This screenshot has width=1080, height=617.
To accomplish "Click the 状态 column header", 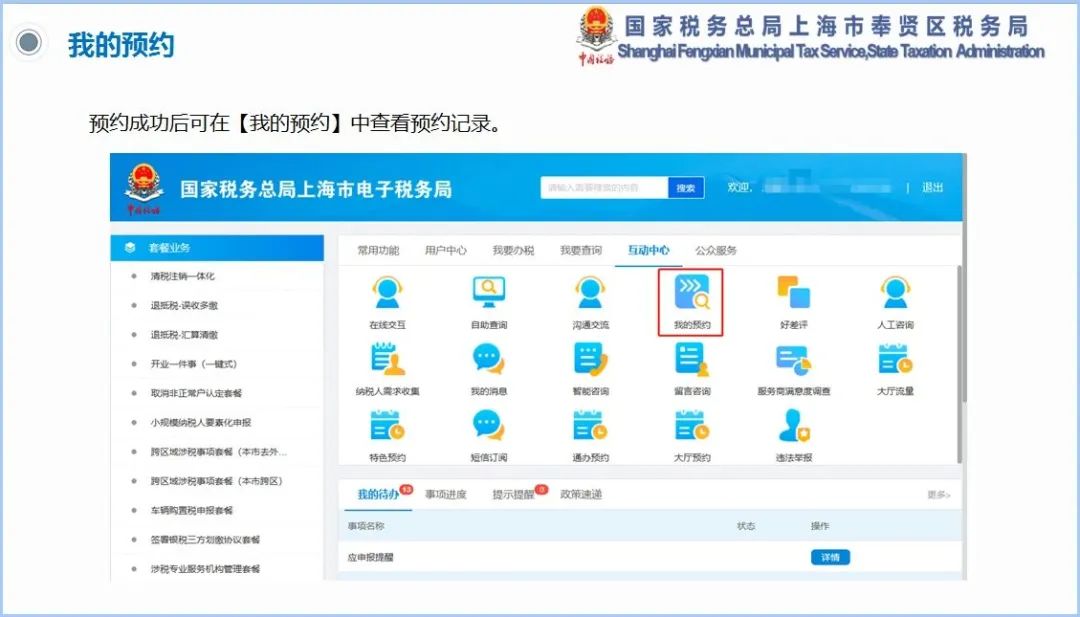I will (746, 526).
